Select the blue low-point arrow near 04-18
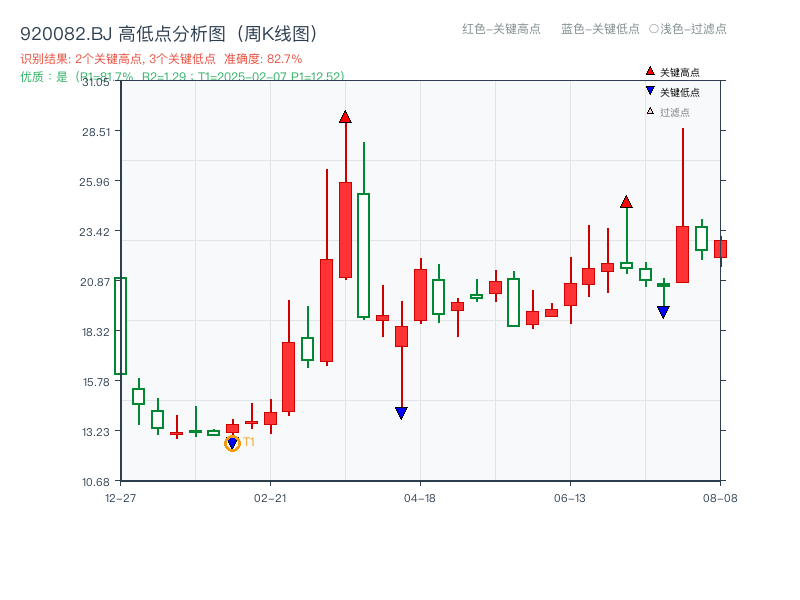 pos(400,411)
